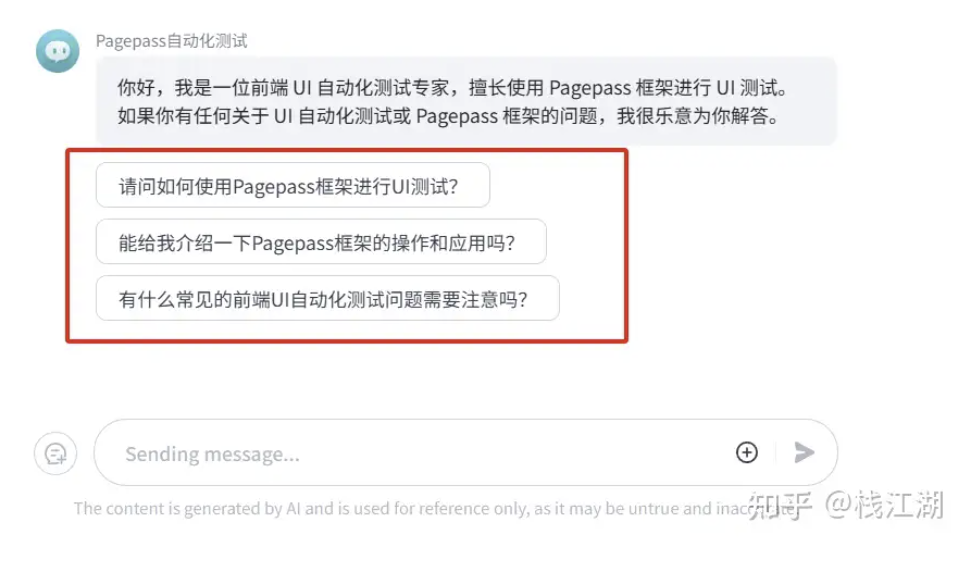Click the question mark ending the first suggestion
This screenshot has width=970, height=568.
click(453, 186)
